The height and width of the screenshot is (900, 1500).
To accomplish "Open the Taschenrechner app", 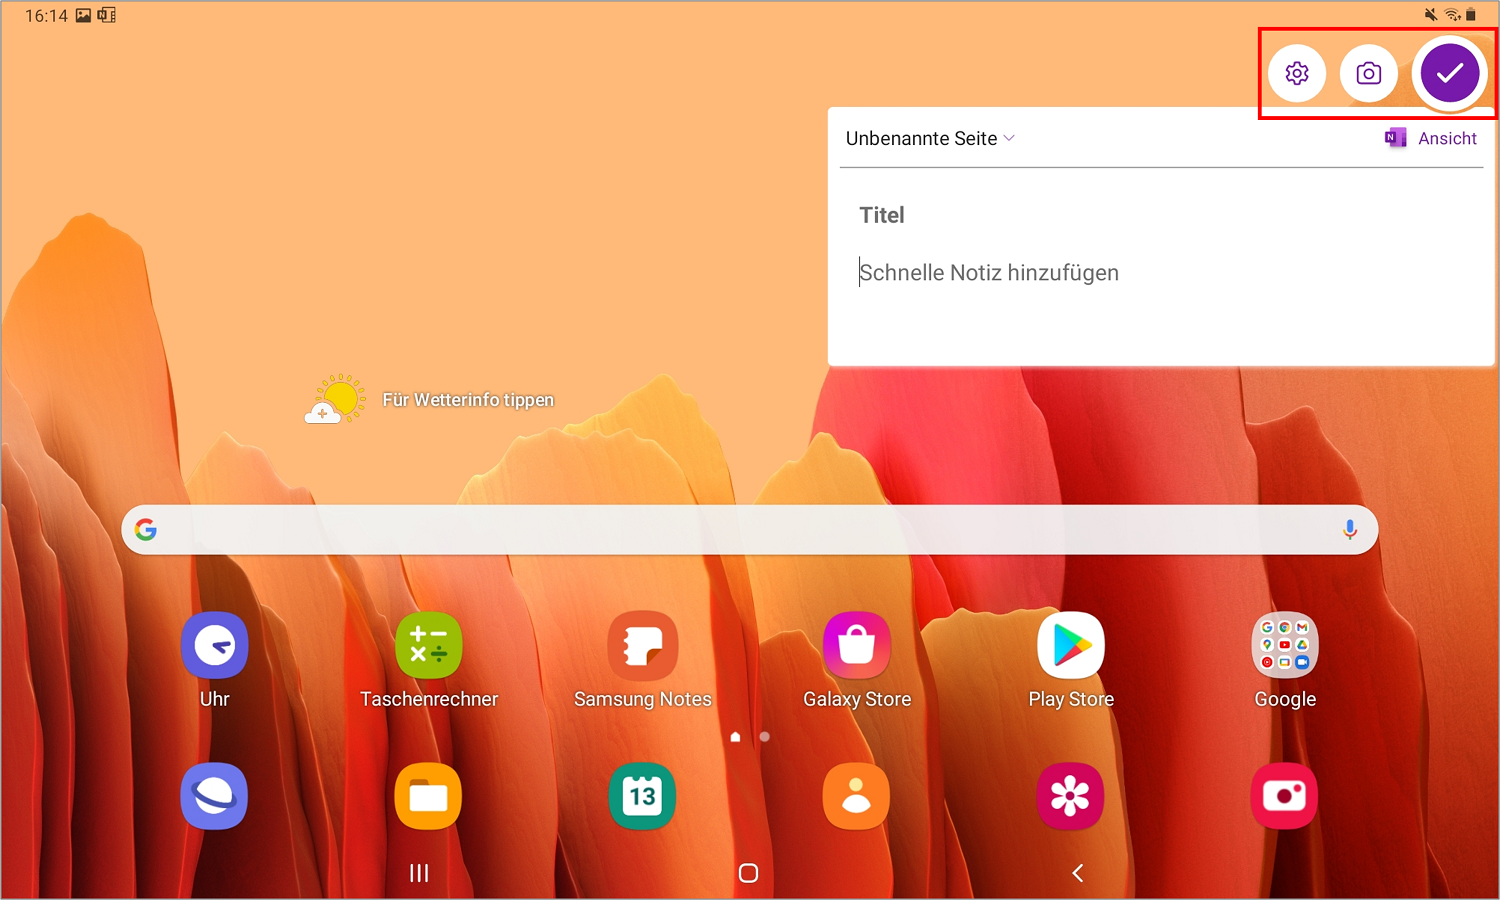I will click(x=429, y=660).
